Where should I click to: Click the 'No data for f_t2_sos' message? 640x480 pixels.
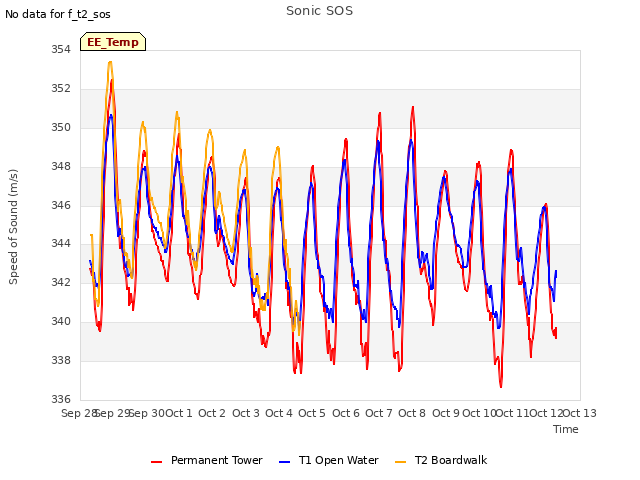click(58, 14)
